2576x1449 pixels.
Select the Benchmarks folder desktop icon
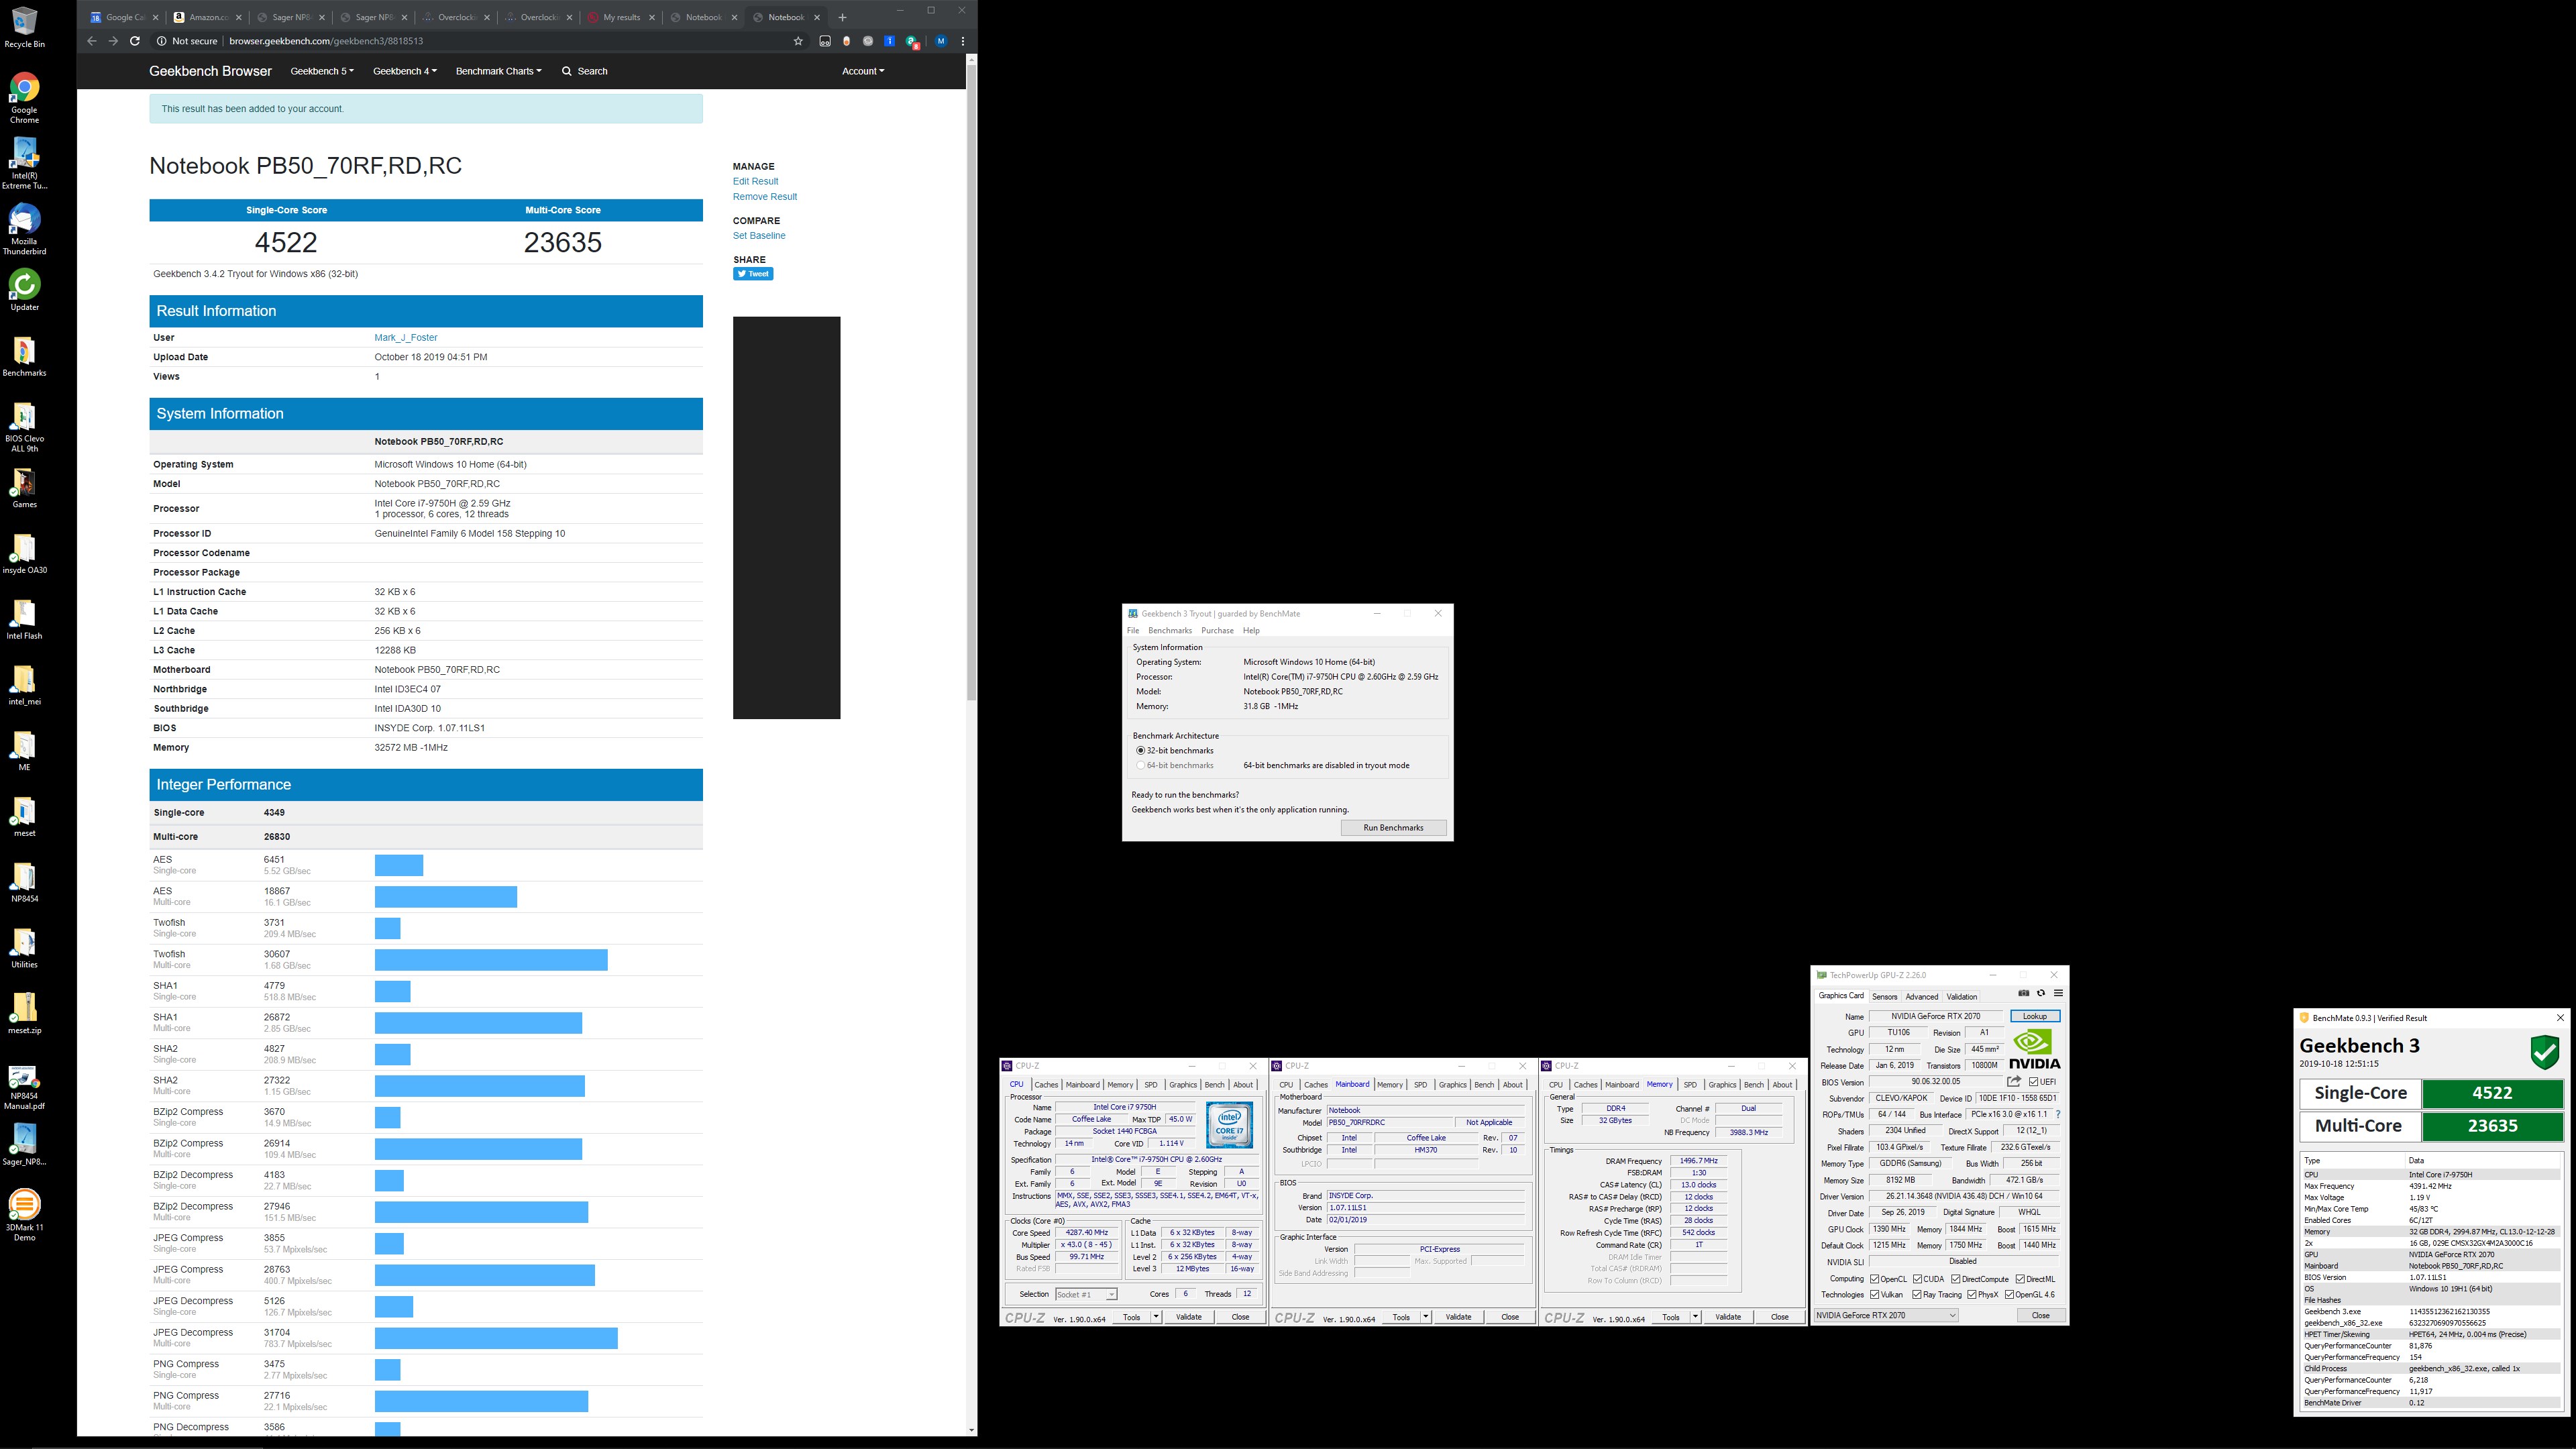[24, 356]
